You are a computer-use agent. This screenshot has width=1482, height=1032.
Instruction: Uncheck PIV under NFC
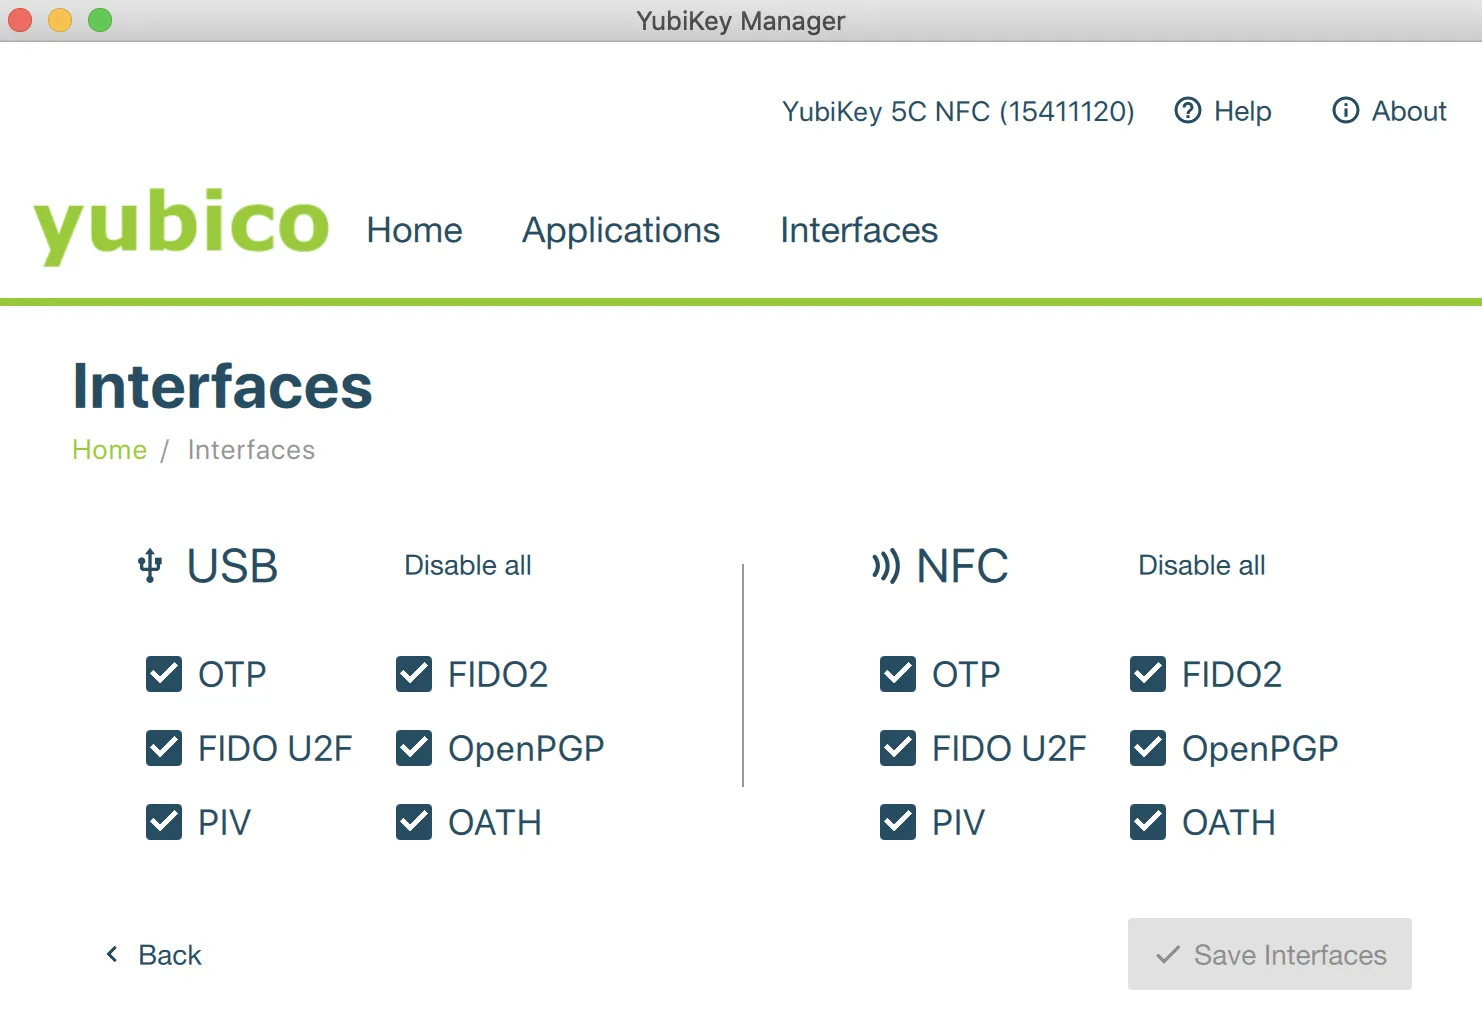[898, 823]
